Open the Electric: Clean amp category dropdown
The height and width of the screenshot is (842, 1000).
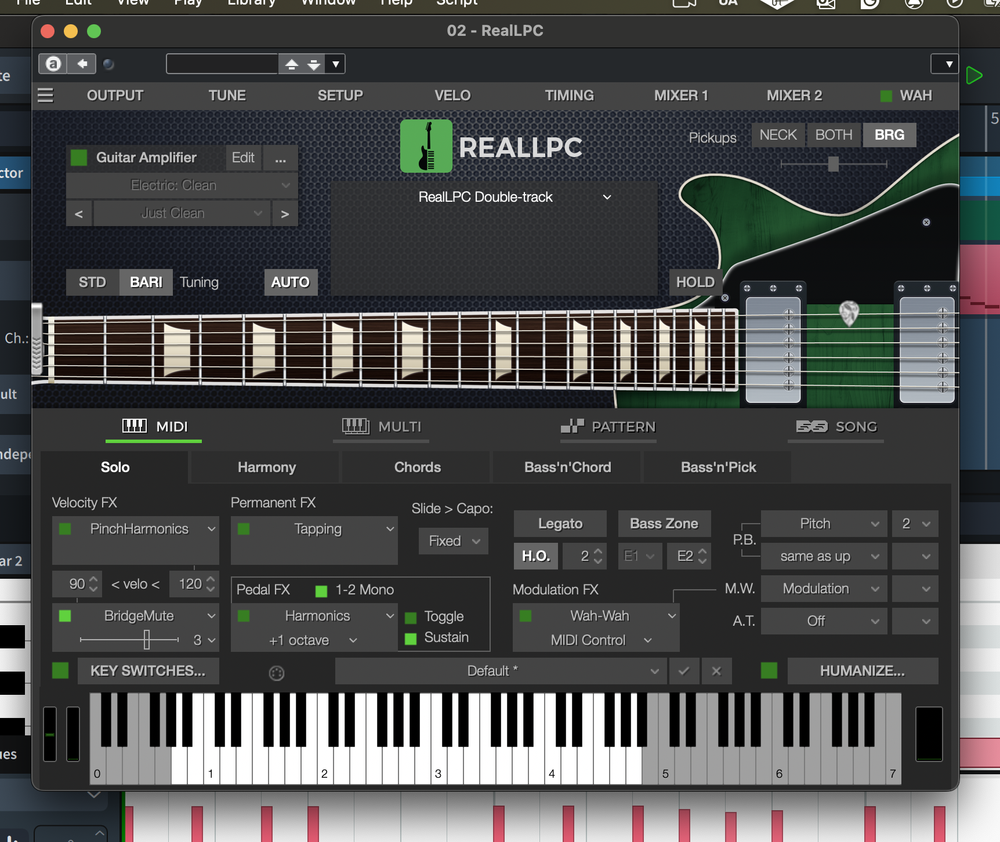(x=181, y=186)
